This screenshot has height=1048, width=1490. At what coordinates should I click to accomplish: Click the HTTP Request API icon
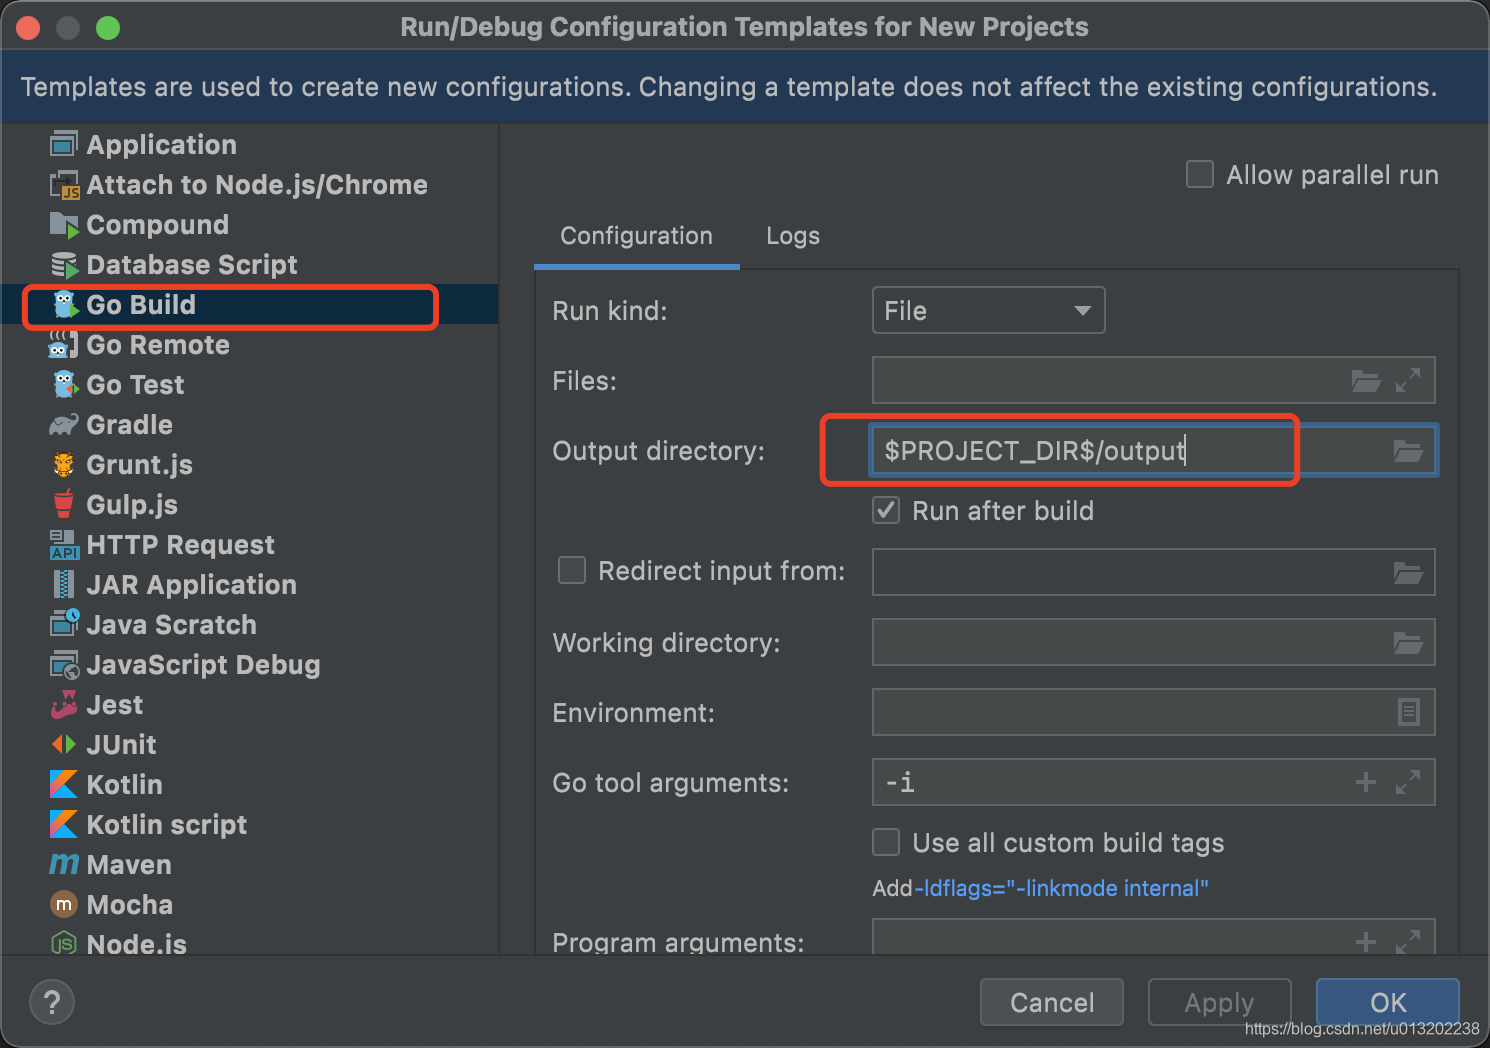tap(64, 545)
